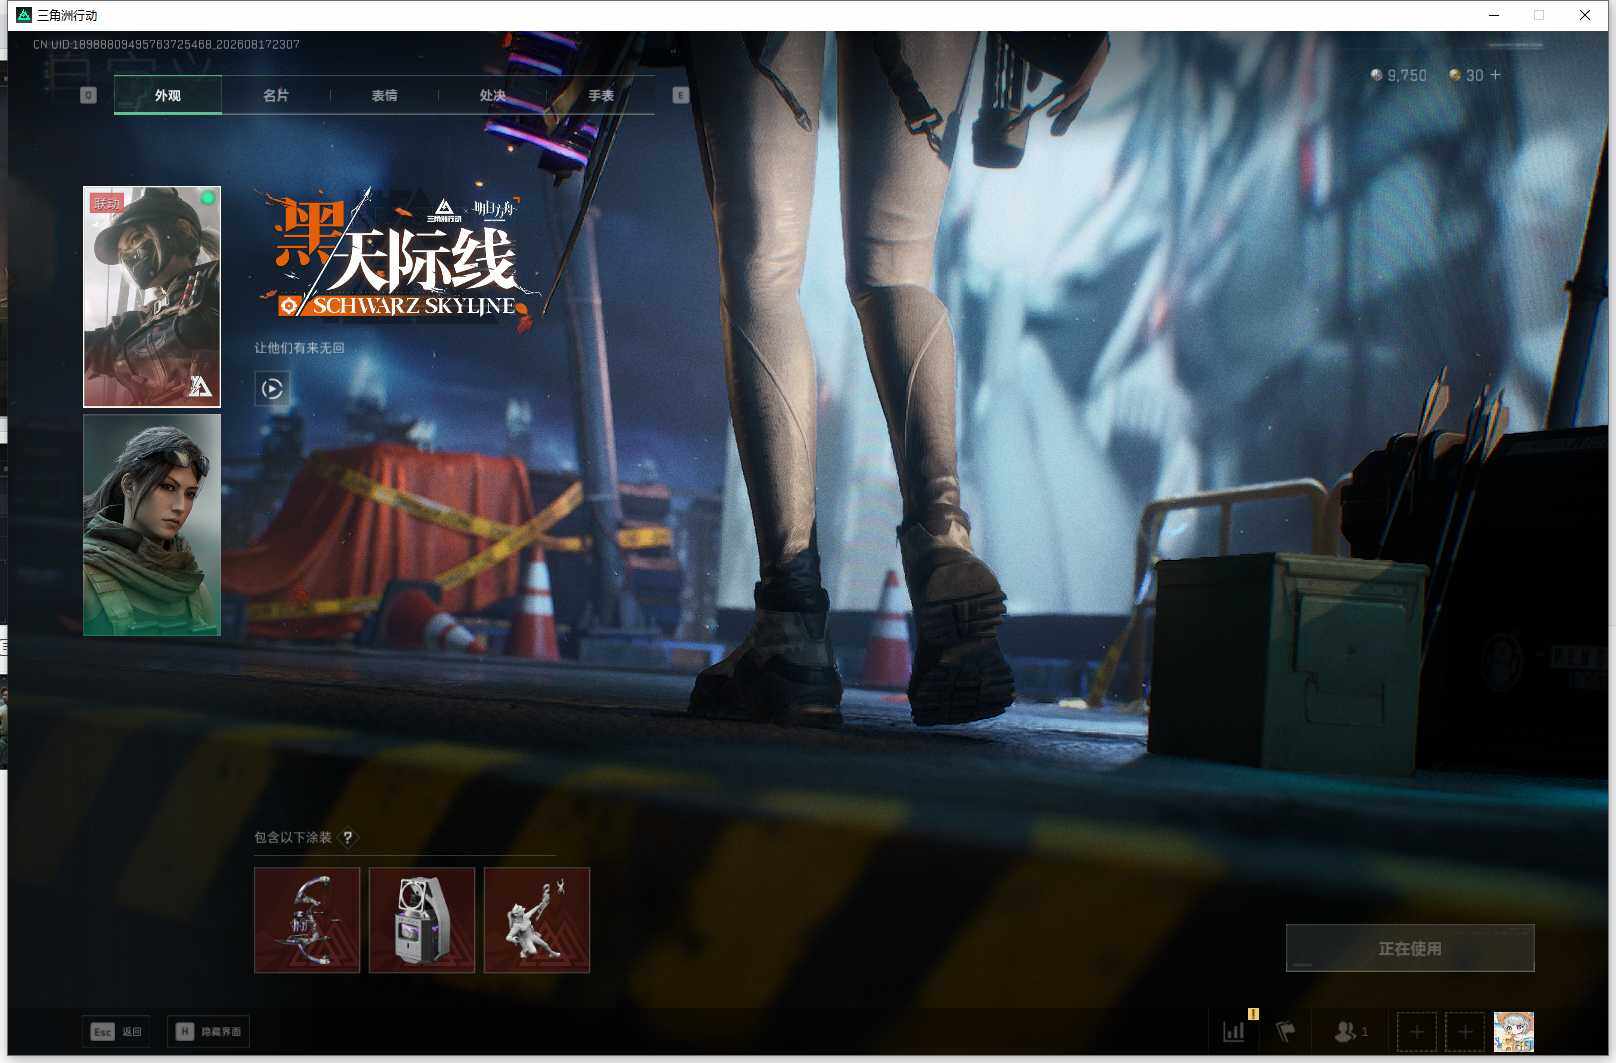1616x1063 pixels.
Task: Open the 名片 tab
Action: [276, 96]
